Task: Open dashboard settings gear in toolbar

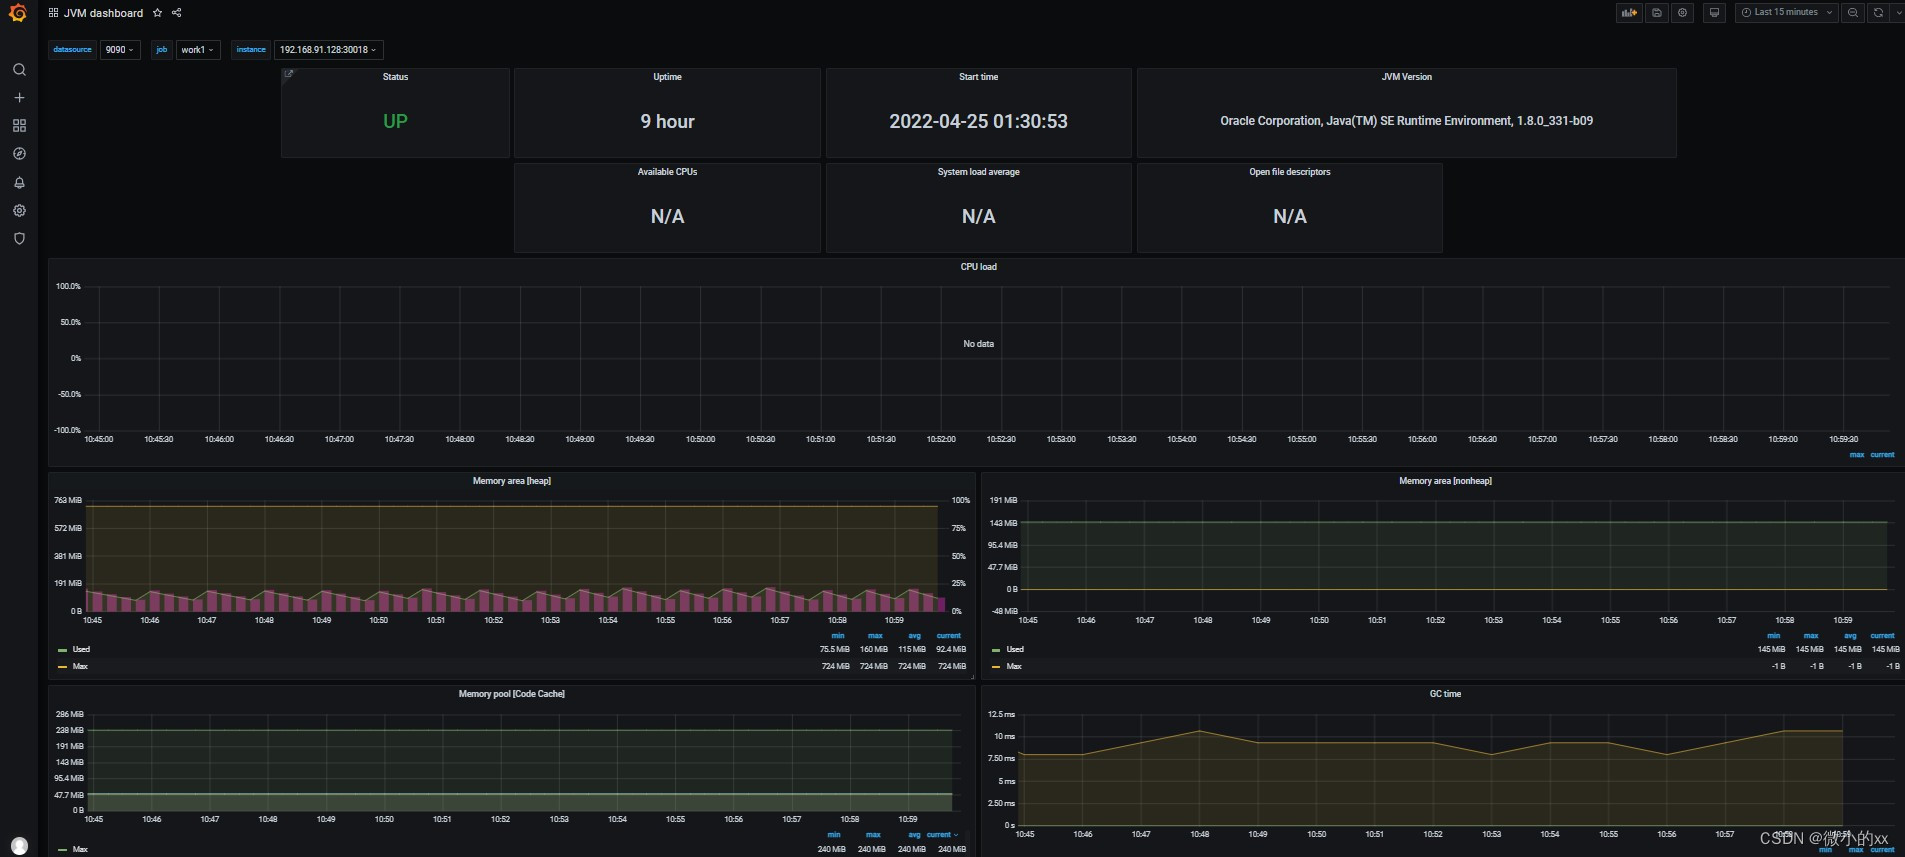Action: 1683,13
